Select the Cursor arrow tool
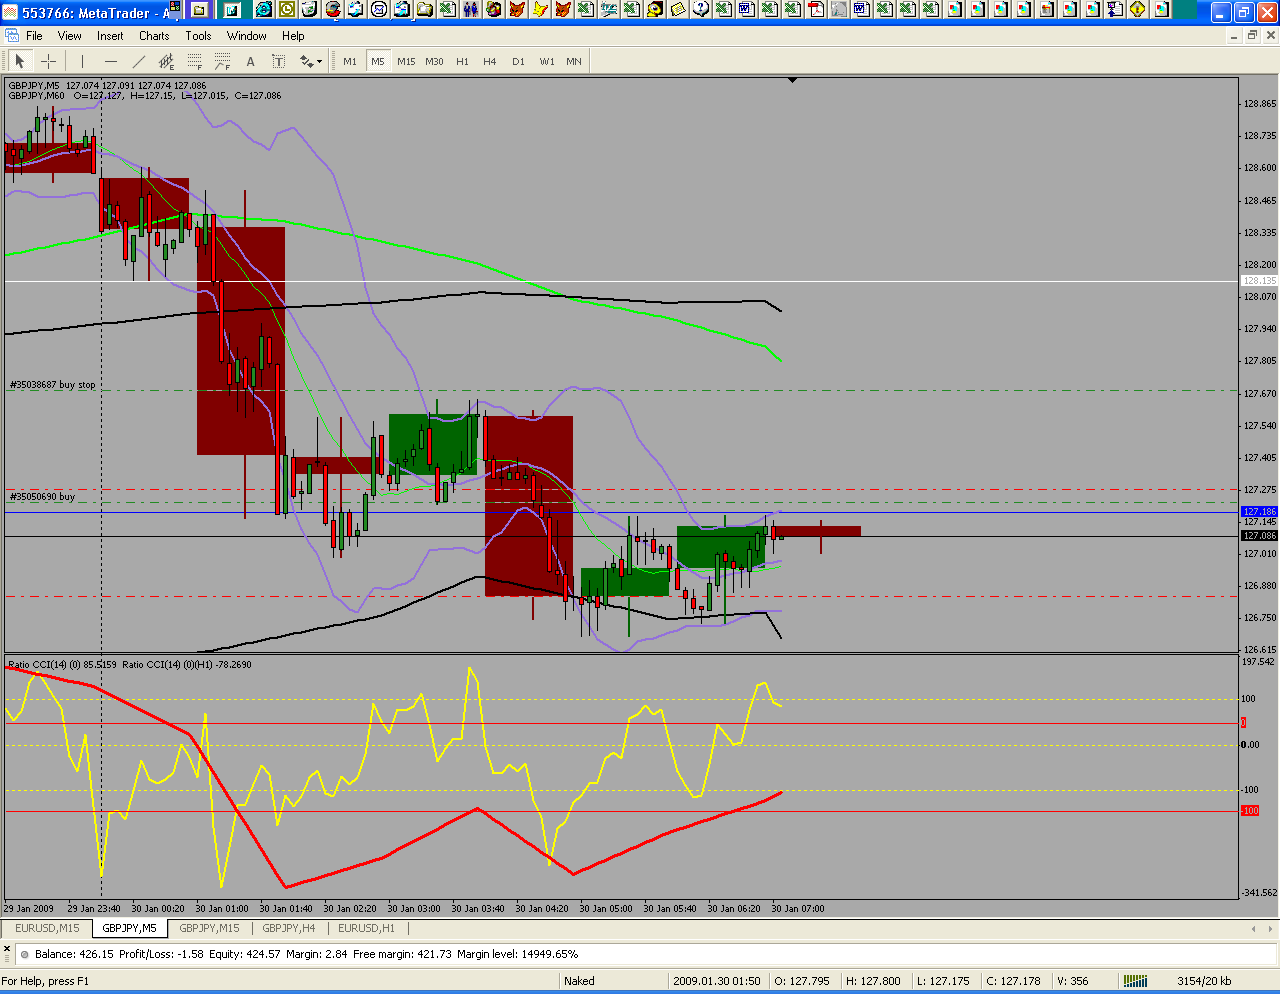1284x994 pixels. (19, 62)
